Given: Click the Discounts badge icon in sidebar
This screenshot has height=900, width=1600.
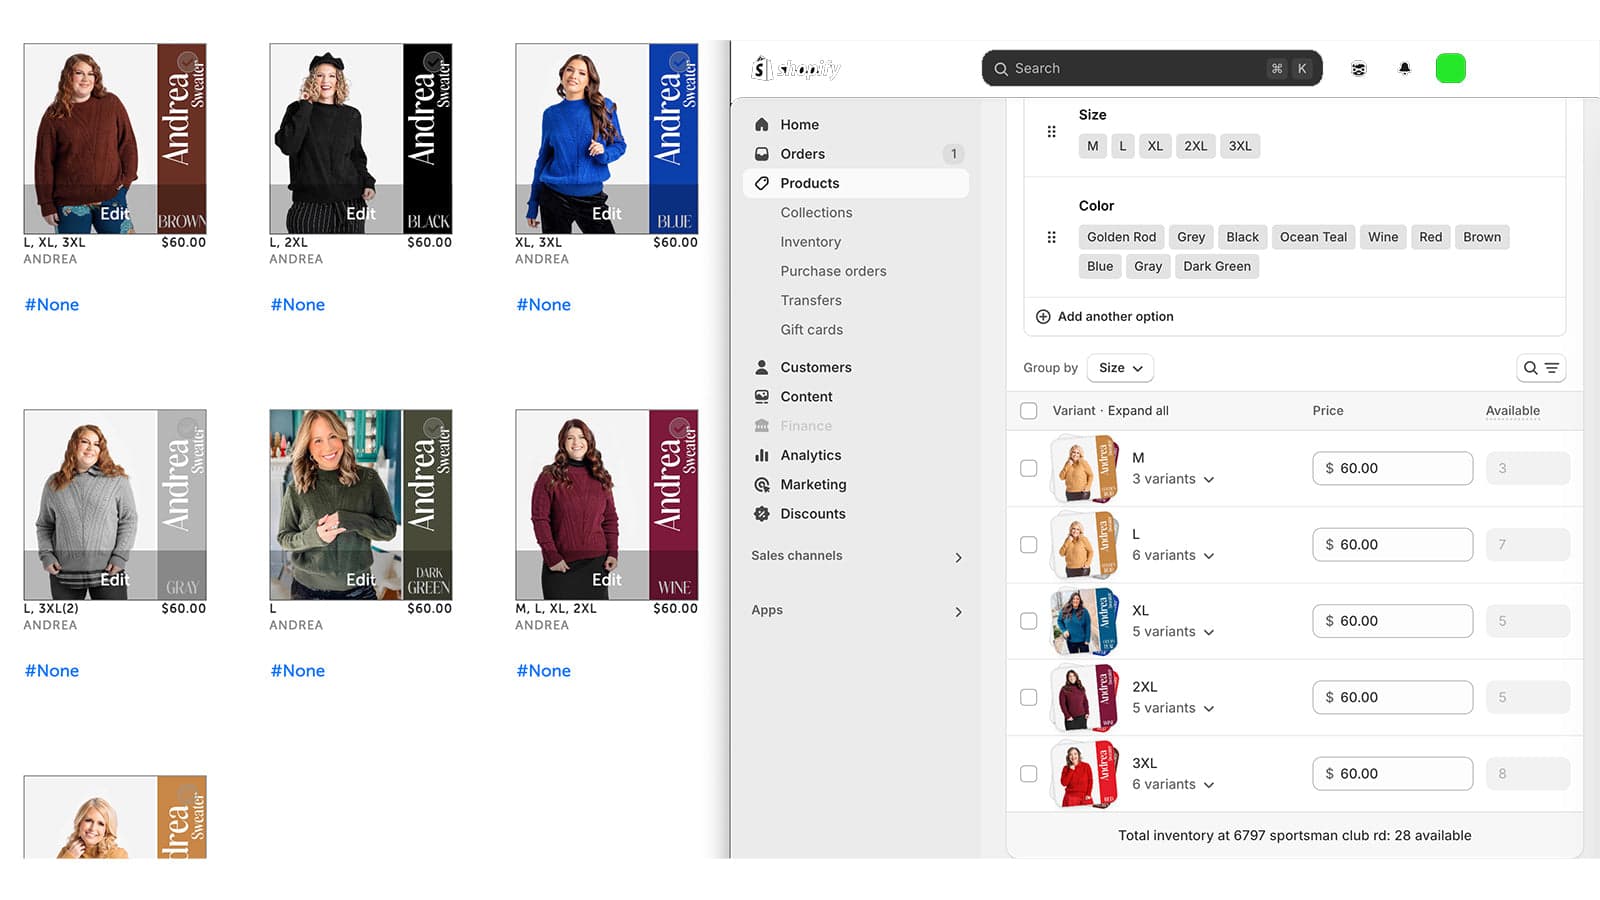Looking at the screenshot, I should click(x=762, y=513).
